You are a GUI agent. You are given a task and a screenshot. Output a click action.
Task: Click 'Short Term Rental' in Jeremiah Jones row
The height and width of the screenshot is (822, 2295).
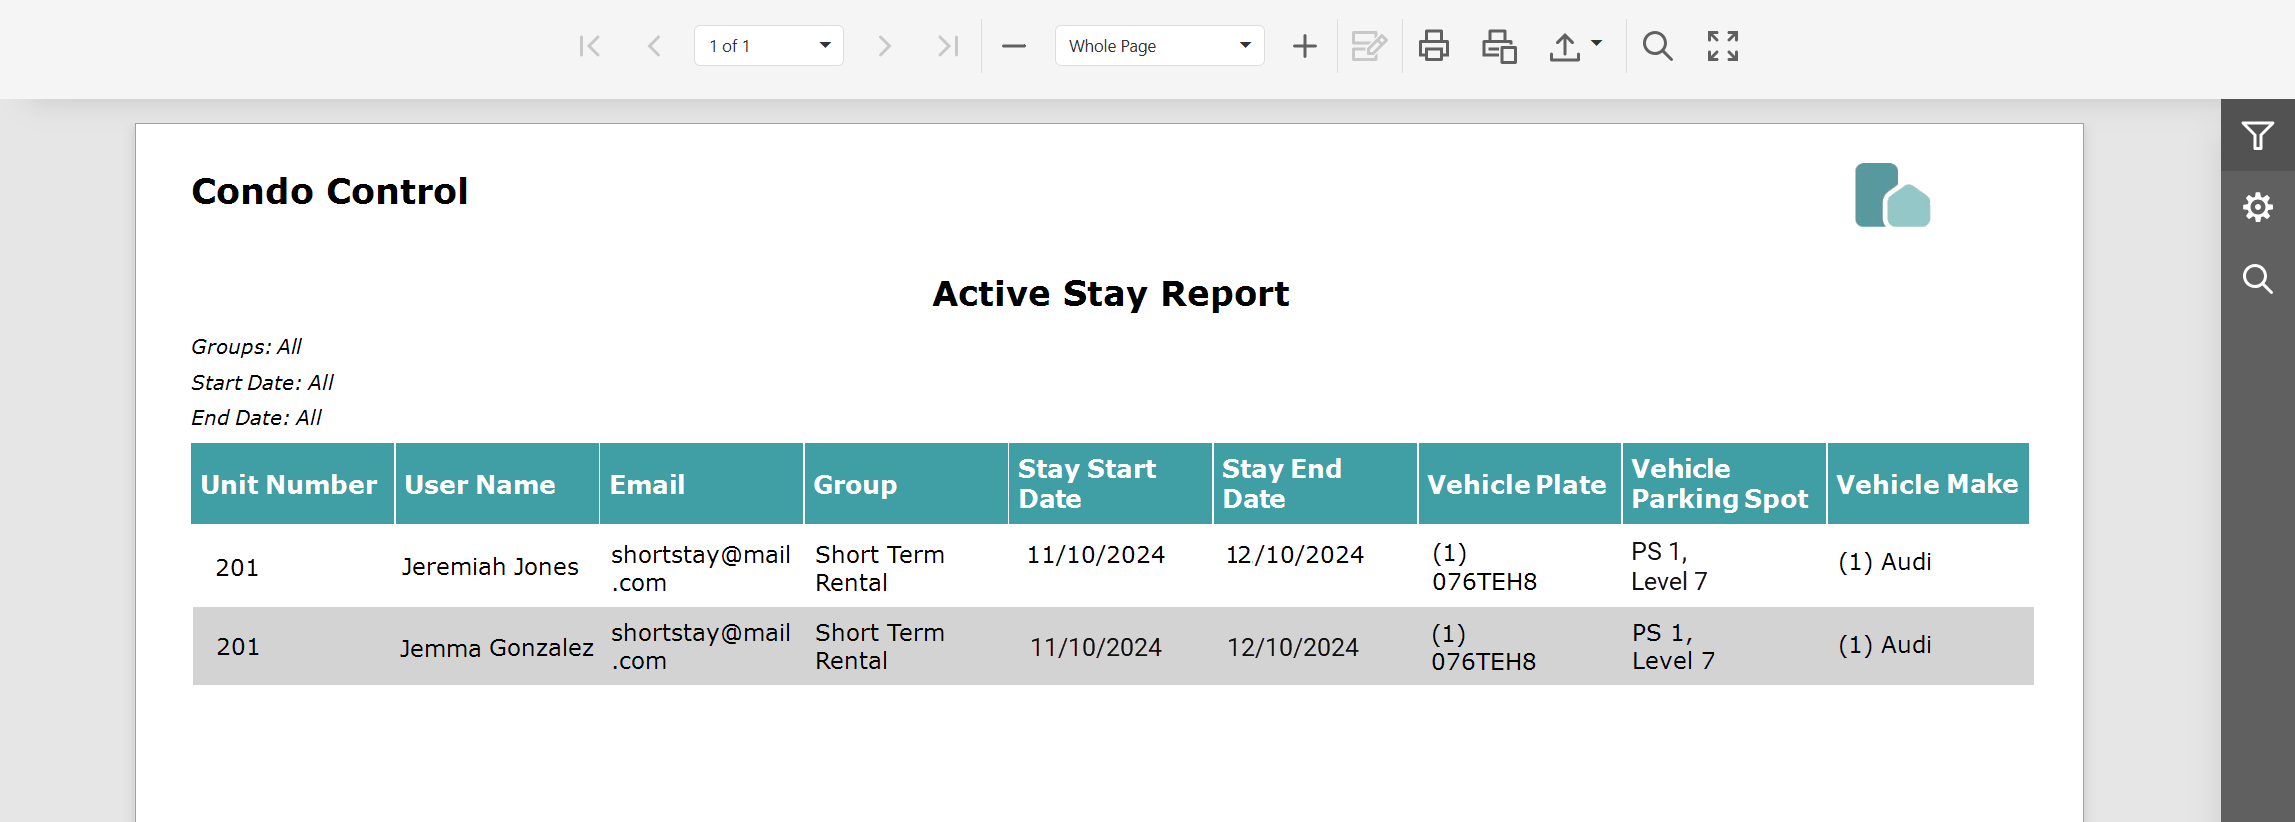click(x=880, y=568)
